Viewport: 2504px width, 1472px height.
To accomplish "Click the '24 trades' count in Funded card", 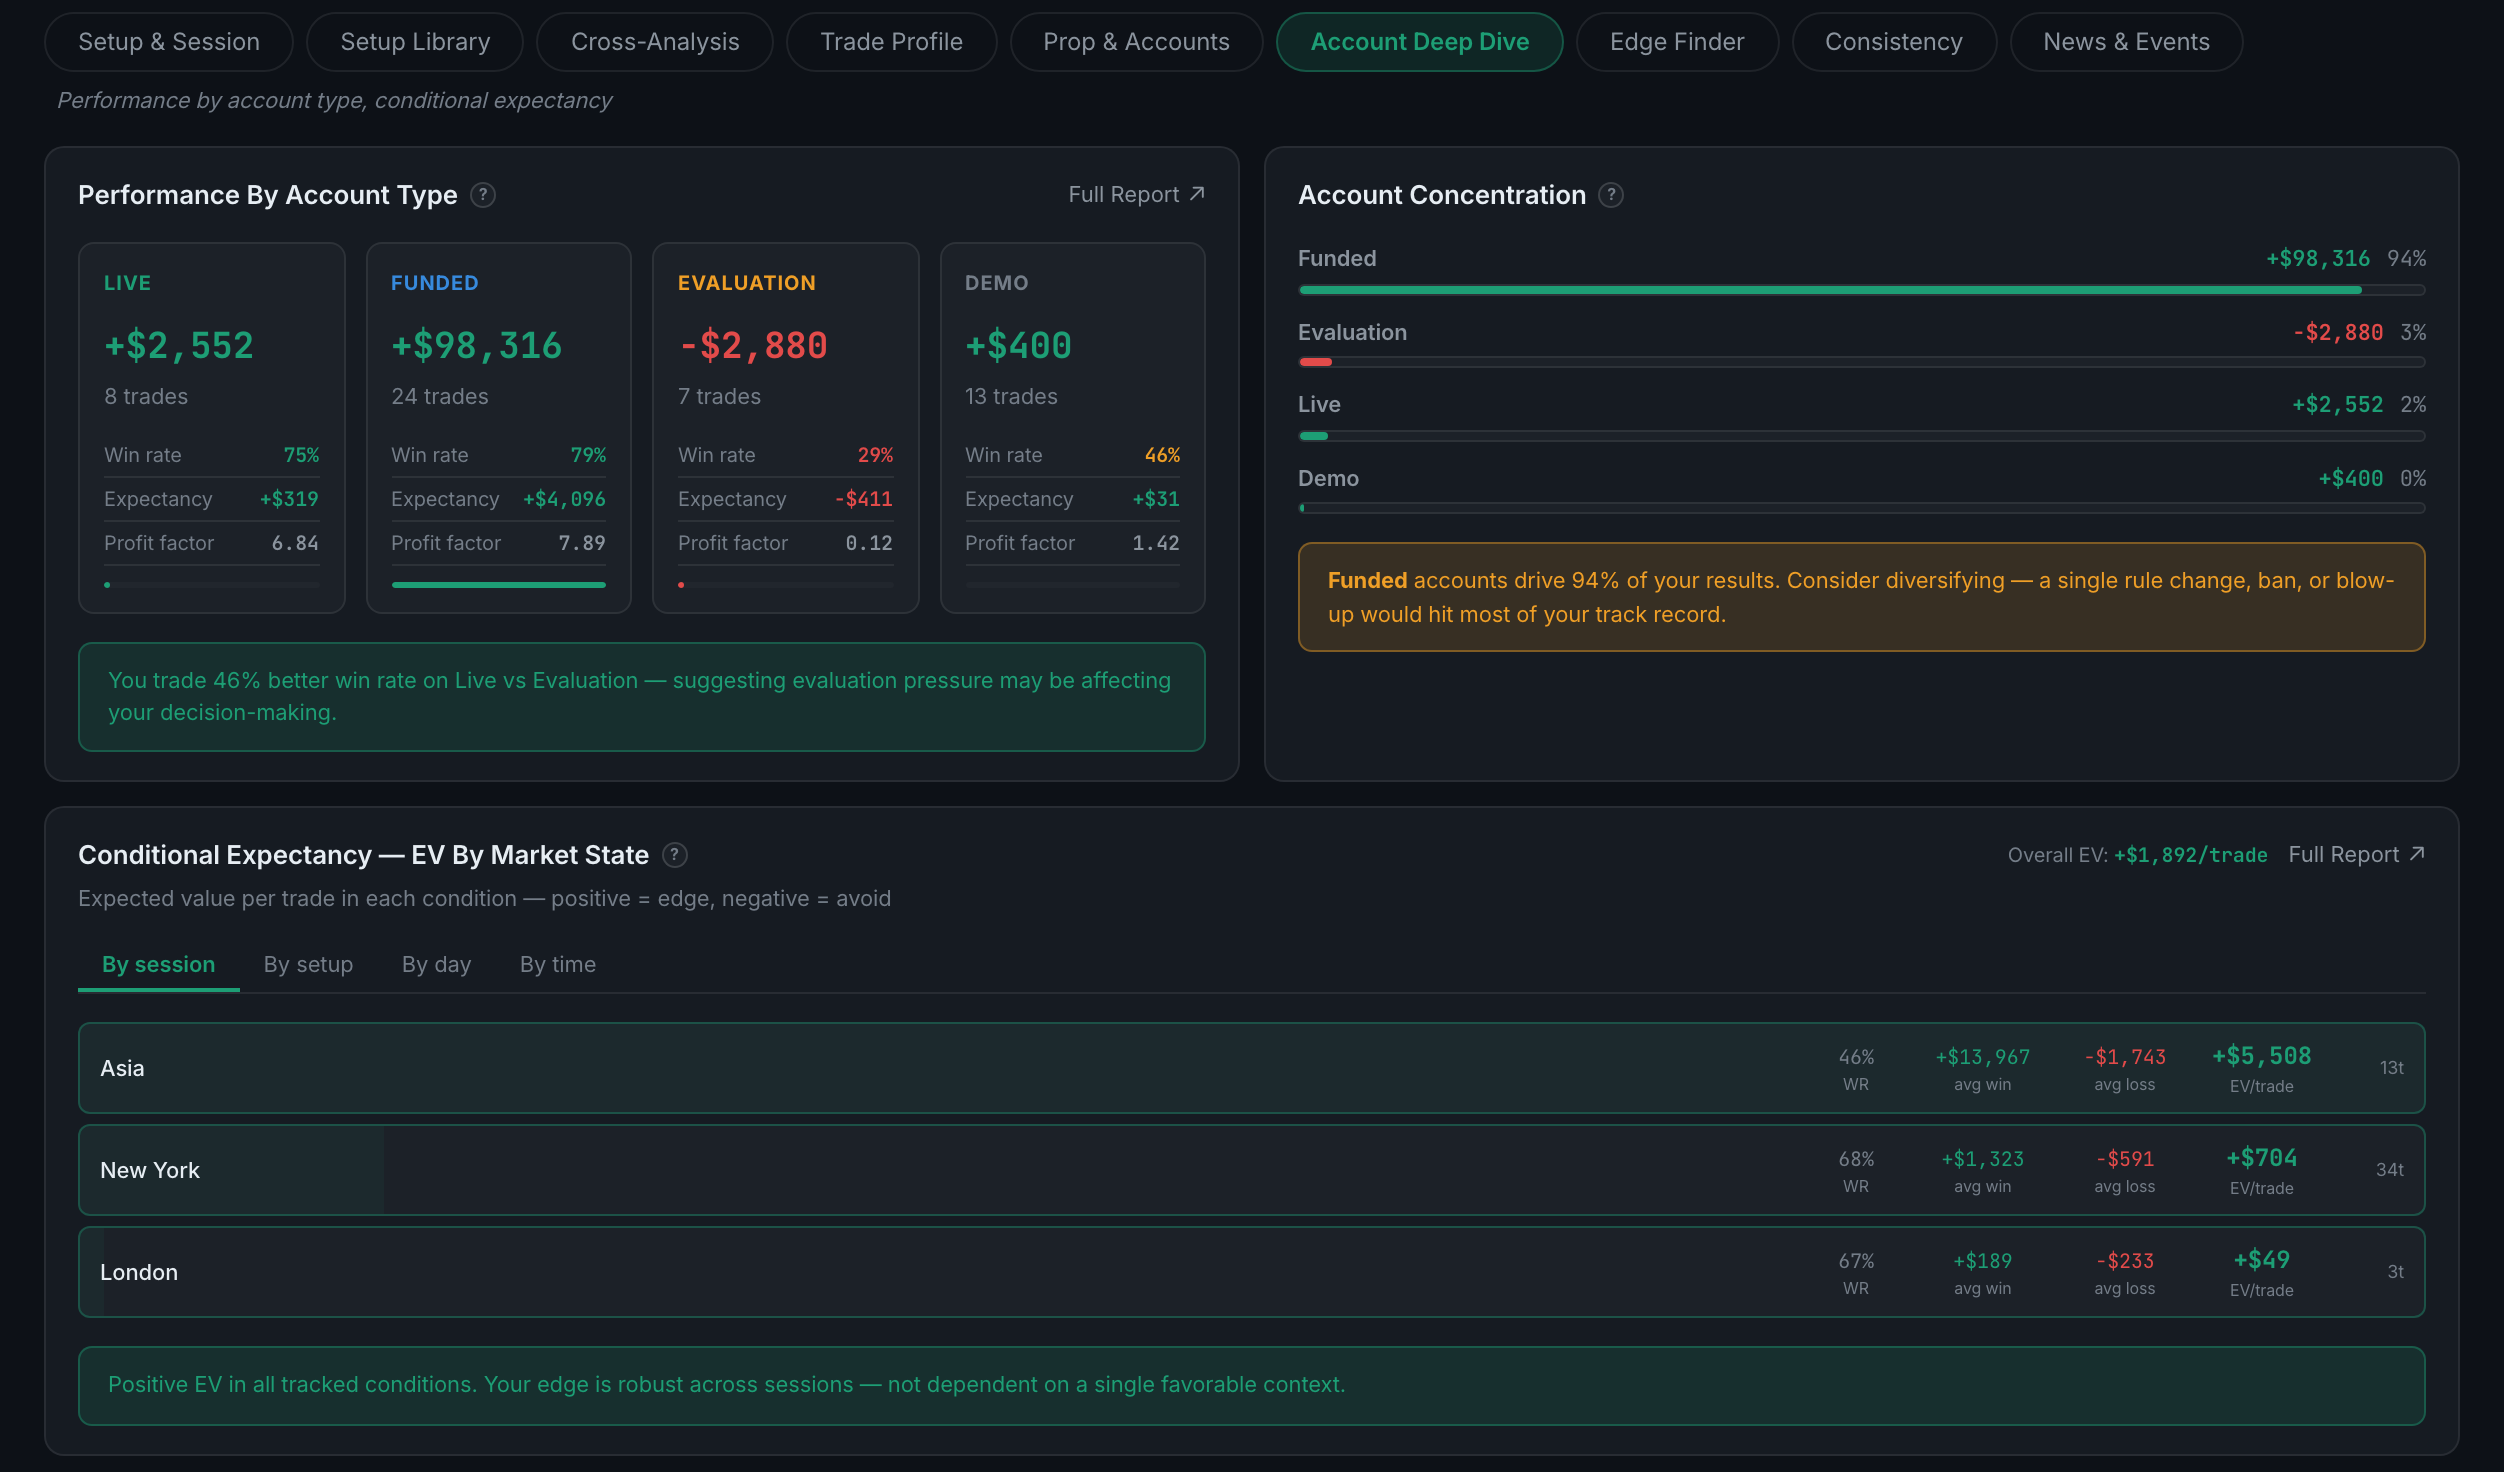I will 440,396.
